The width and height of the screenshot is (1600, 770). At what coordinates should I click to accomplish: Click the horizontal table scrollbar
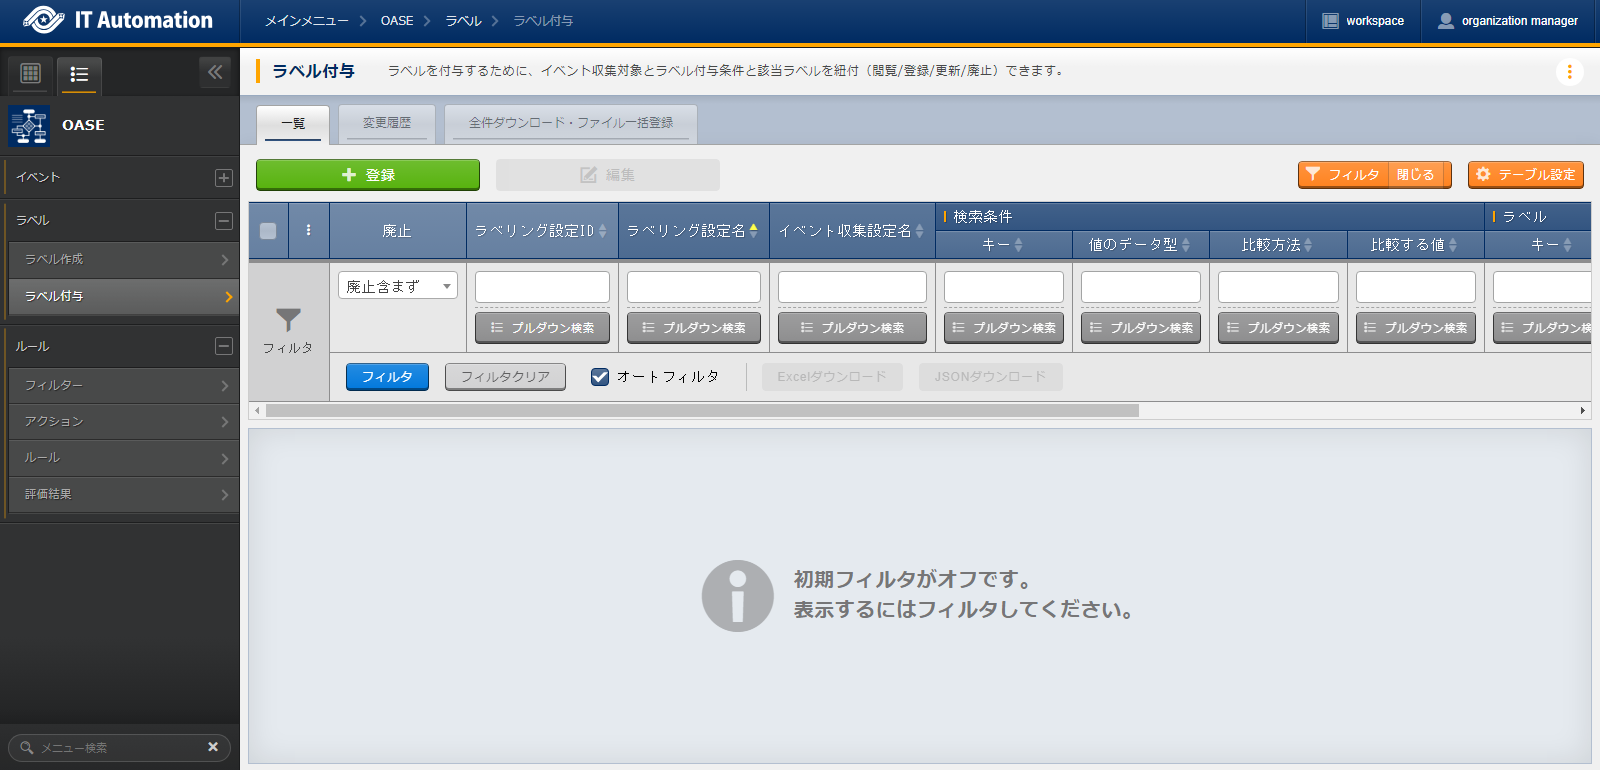(x=702, y=411)
